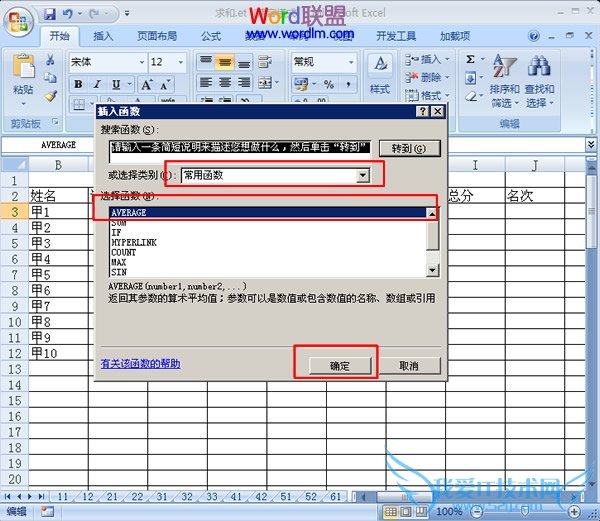The image size is (600, 521).
Task: Align text to top of cell
Action: coord(206,61)
